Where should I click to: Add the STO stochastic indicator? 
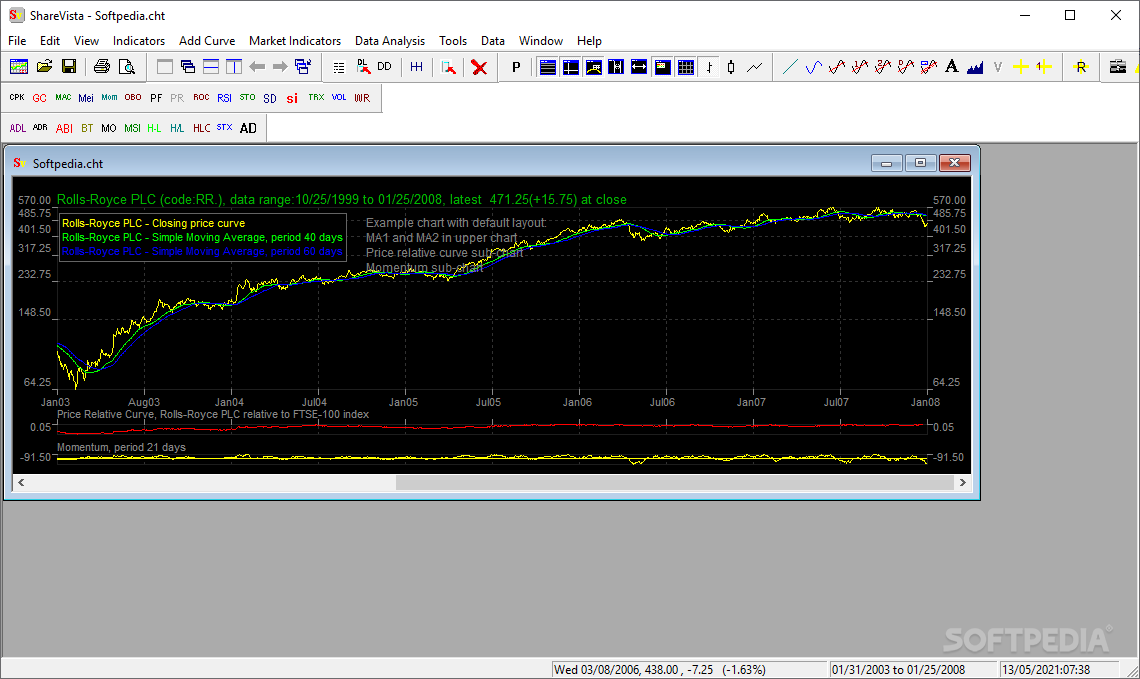coord(247,97)
